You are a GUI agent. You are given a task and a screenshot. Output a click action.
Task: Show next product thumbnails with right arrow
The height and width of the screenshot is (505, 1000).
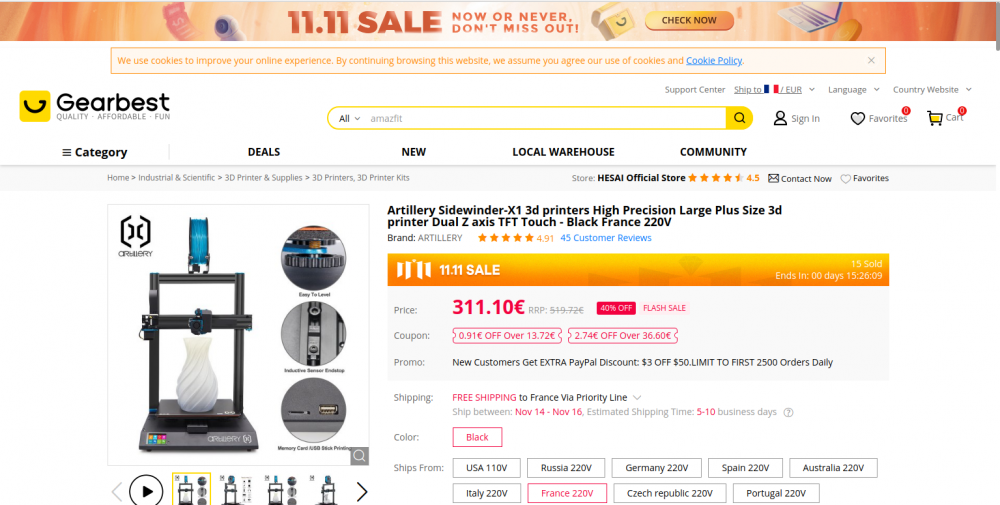[362, 492]
